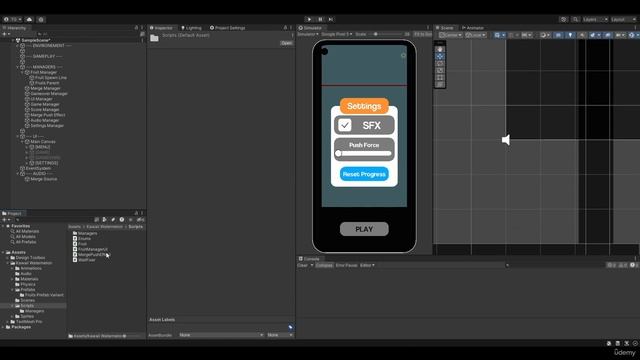Click the Pause button in the top toolbar
This screenshot has height=360, width=640.
click(320, 19)
